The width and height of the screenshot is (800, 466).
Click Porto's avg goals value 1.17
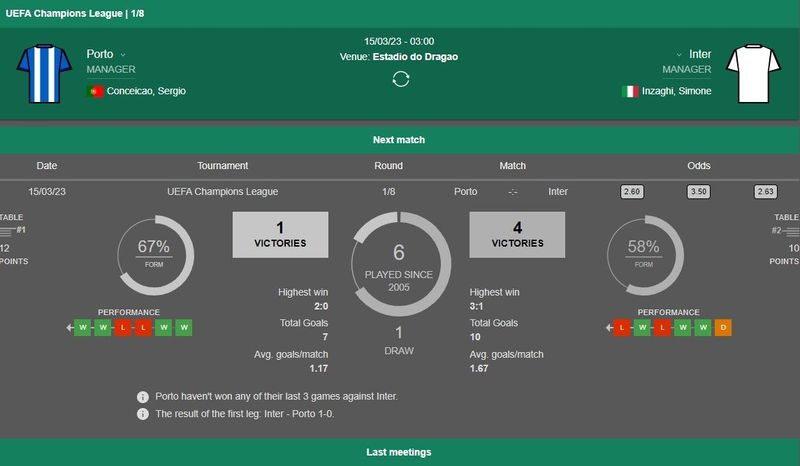point(318,369)
